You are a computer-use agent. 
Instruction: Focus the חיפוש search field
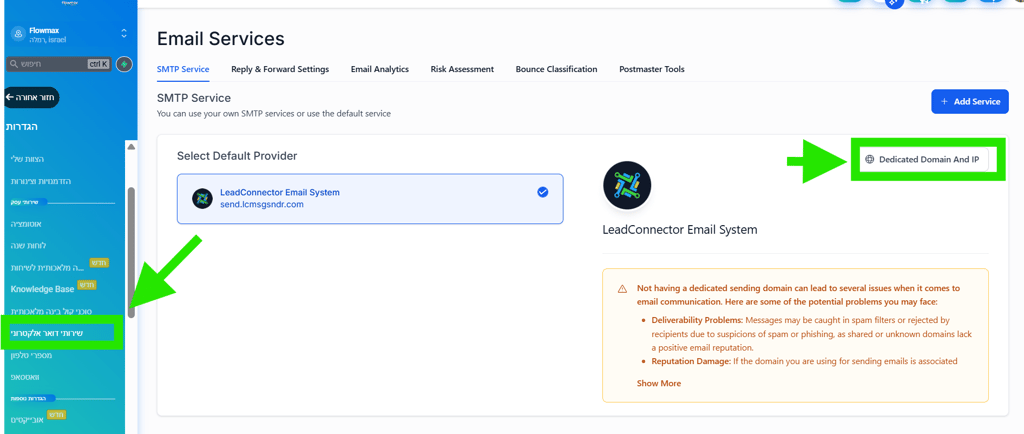click(59, 64)
